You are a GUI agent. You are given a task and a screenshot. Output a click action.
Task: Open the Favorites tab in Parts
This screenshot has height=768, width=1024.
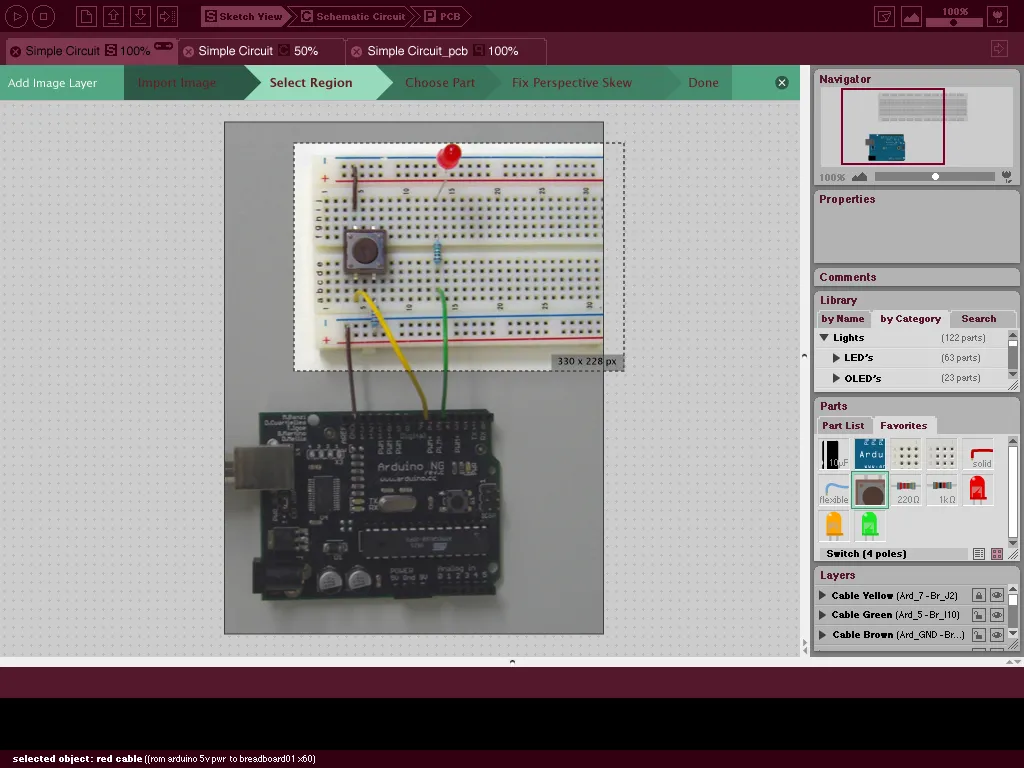pyautogui.click(x=903, y=426)
